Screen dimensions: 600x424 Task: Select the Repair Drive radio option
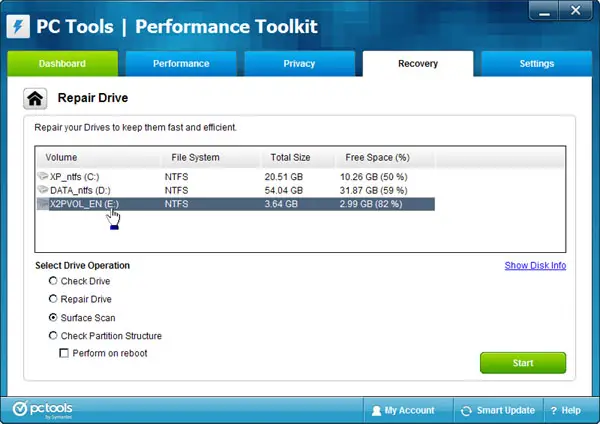53,299
